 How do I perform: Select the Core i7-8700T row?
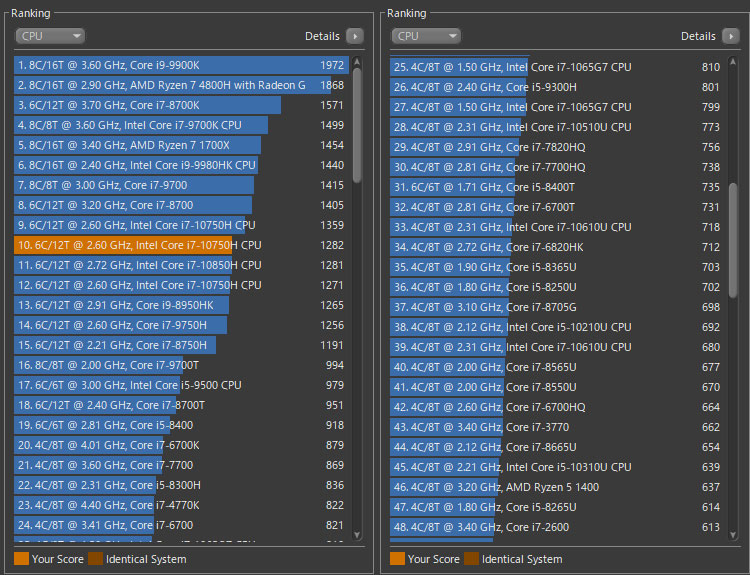coord(182,406)
